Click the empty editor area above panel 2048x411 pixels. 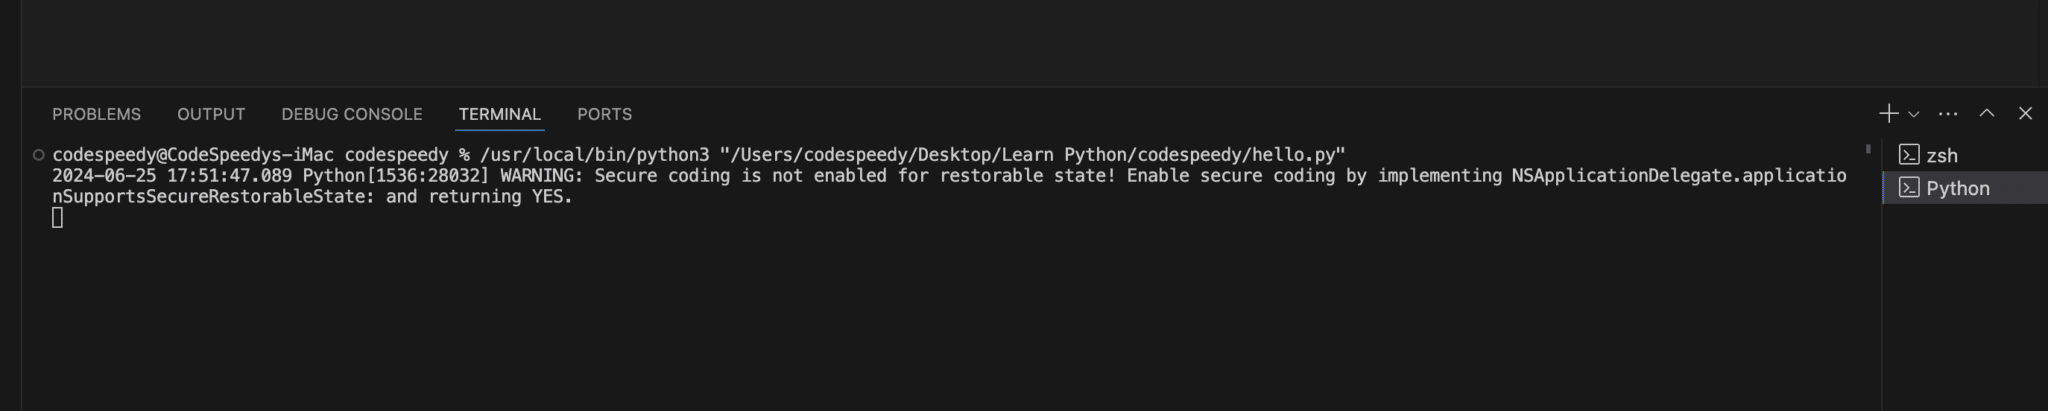coord(1034,43)
